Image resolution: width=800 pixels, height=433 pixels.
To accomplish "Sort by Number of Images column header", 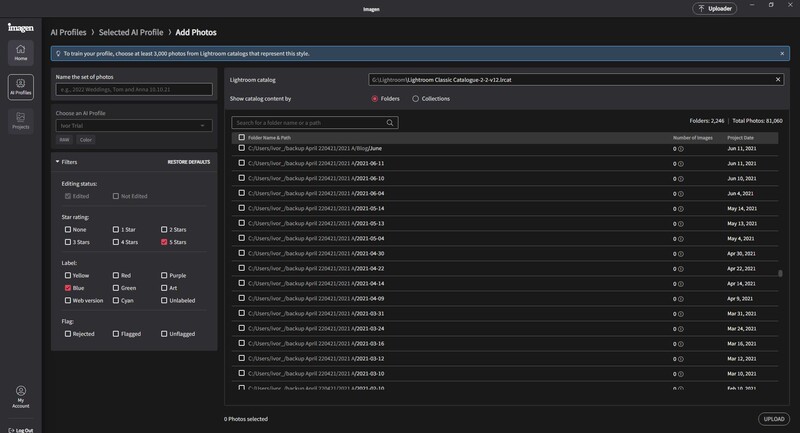I will point(692,138).
